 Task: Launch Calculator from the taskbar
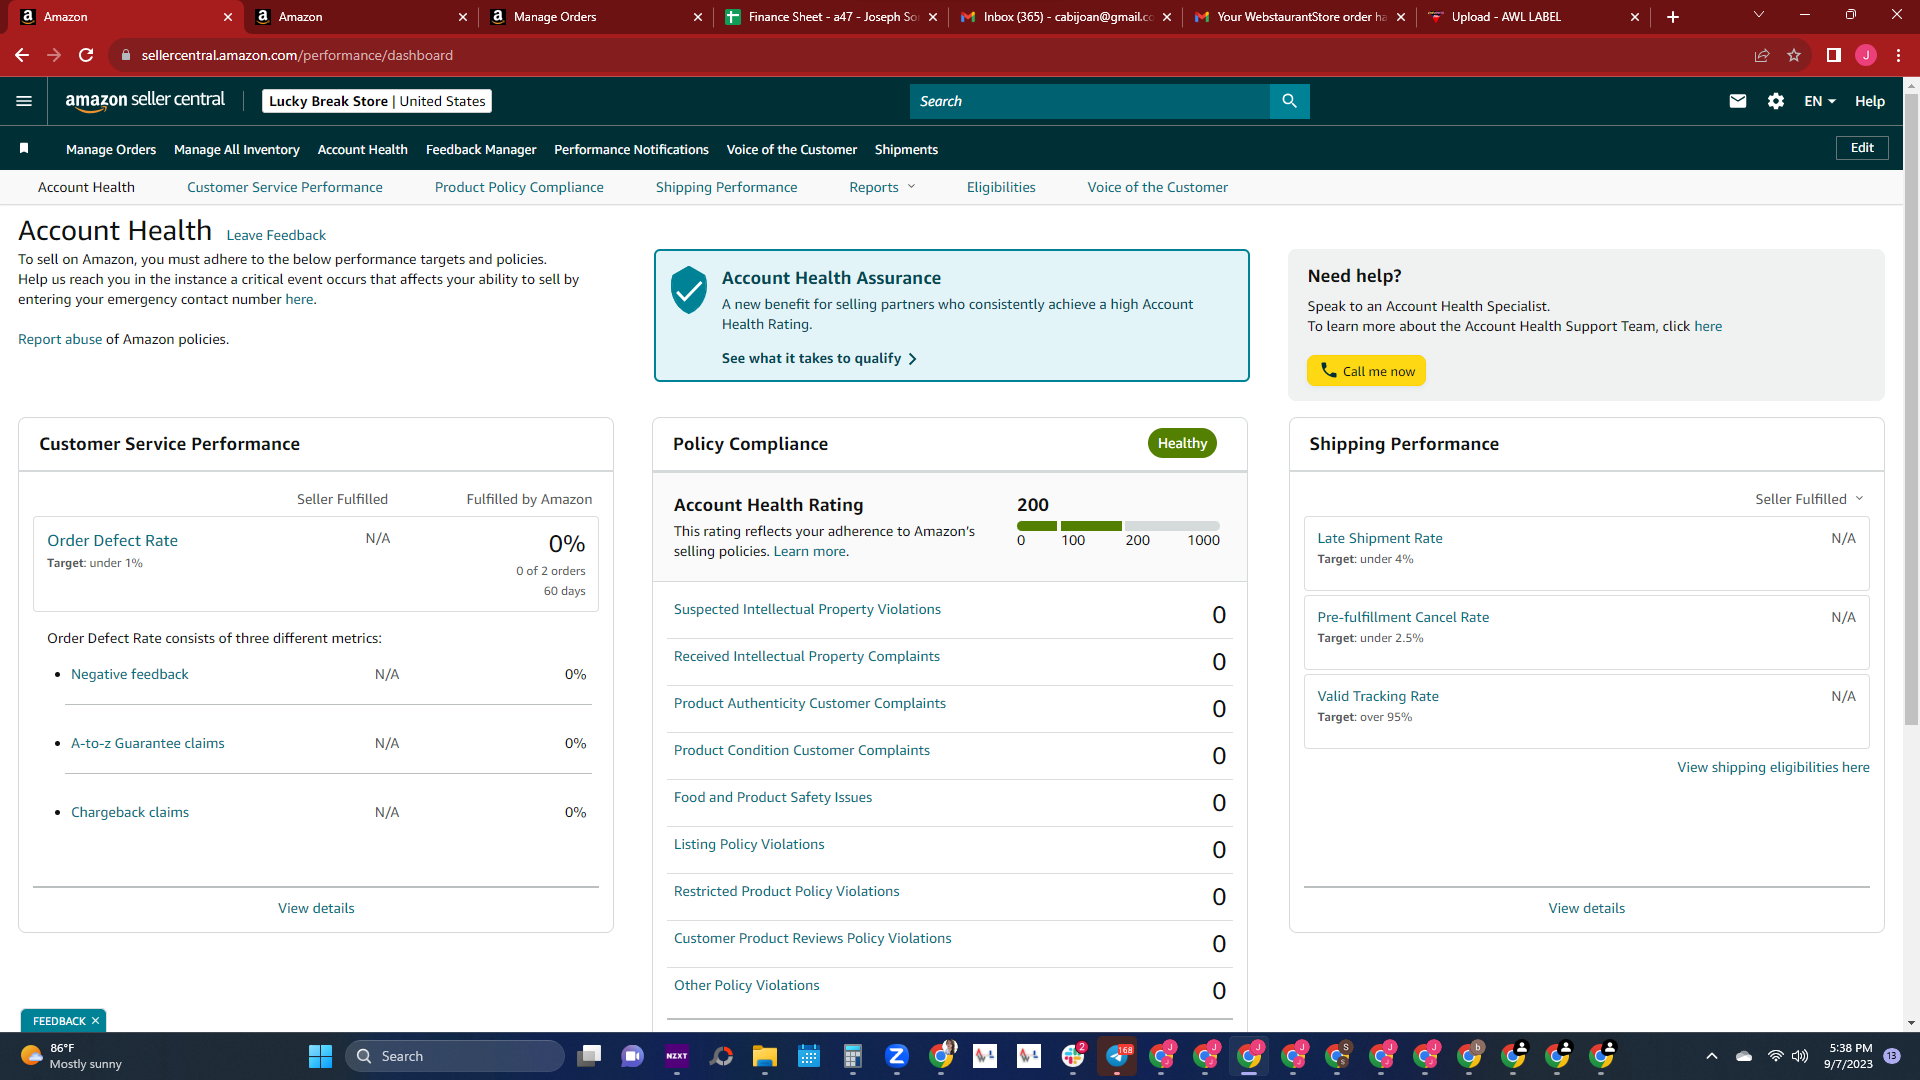pos(853,1056)
